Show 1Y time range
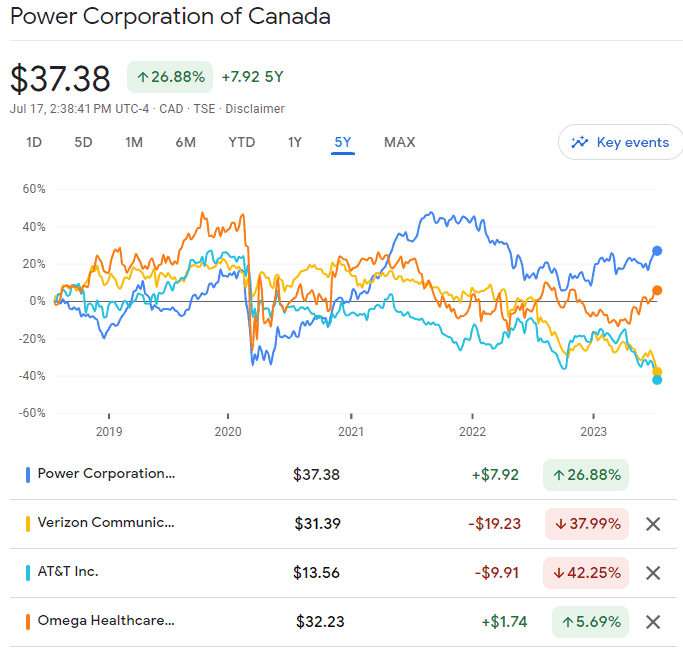Image resolution: width=683 pixels, height=657 pixels. coord(294,142)
